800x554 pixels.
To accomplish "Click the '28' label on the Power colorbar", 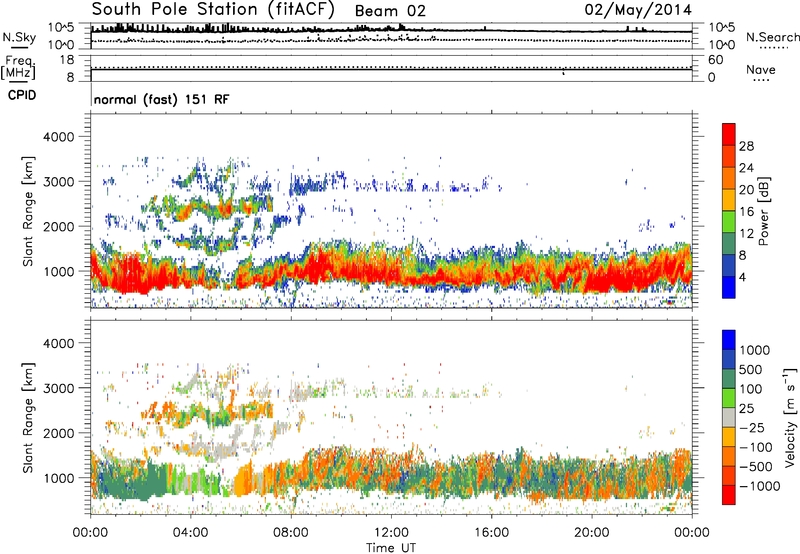I will [x=746, y=146].
